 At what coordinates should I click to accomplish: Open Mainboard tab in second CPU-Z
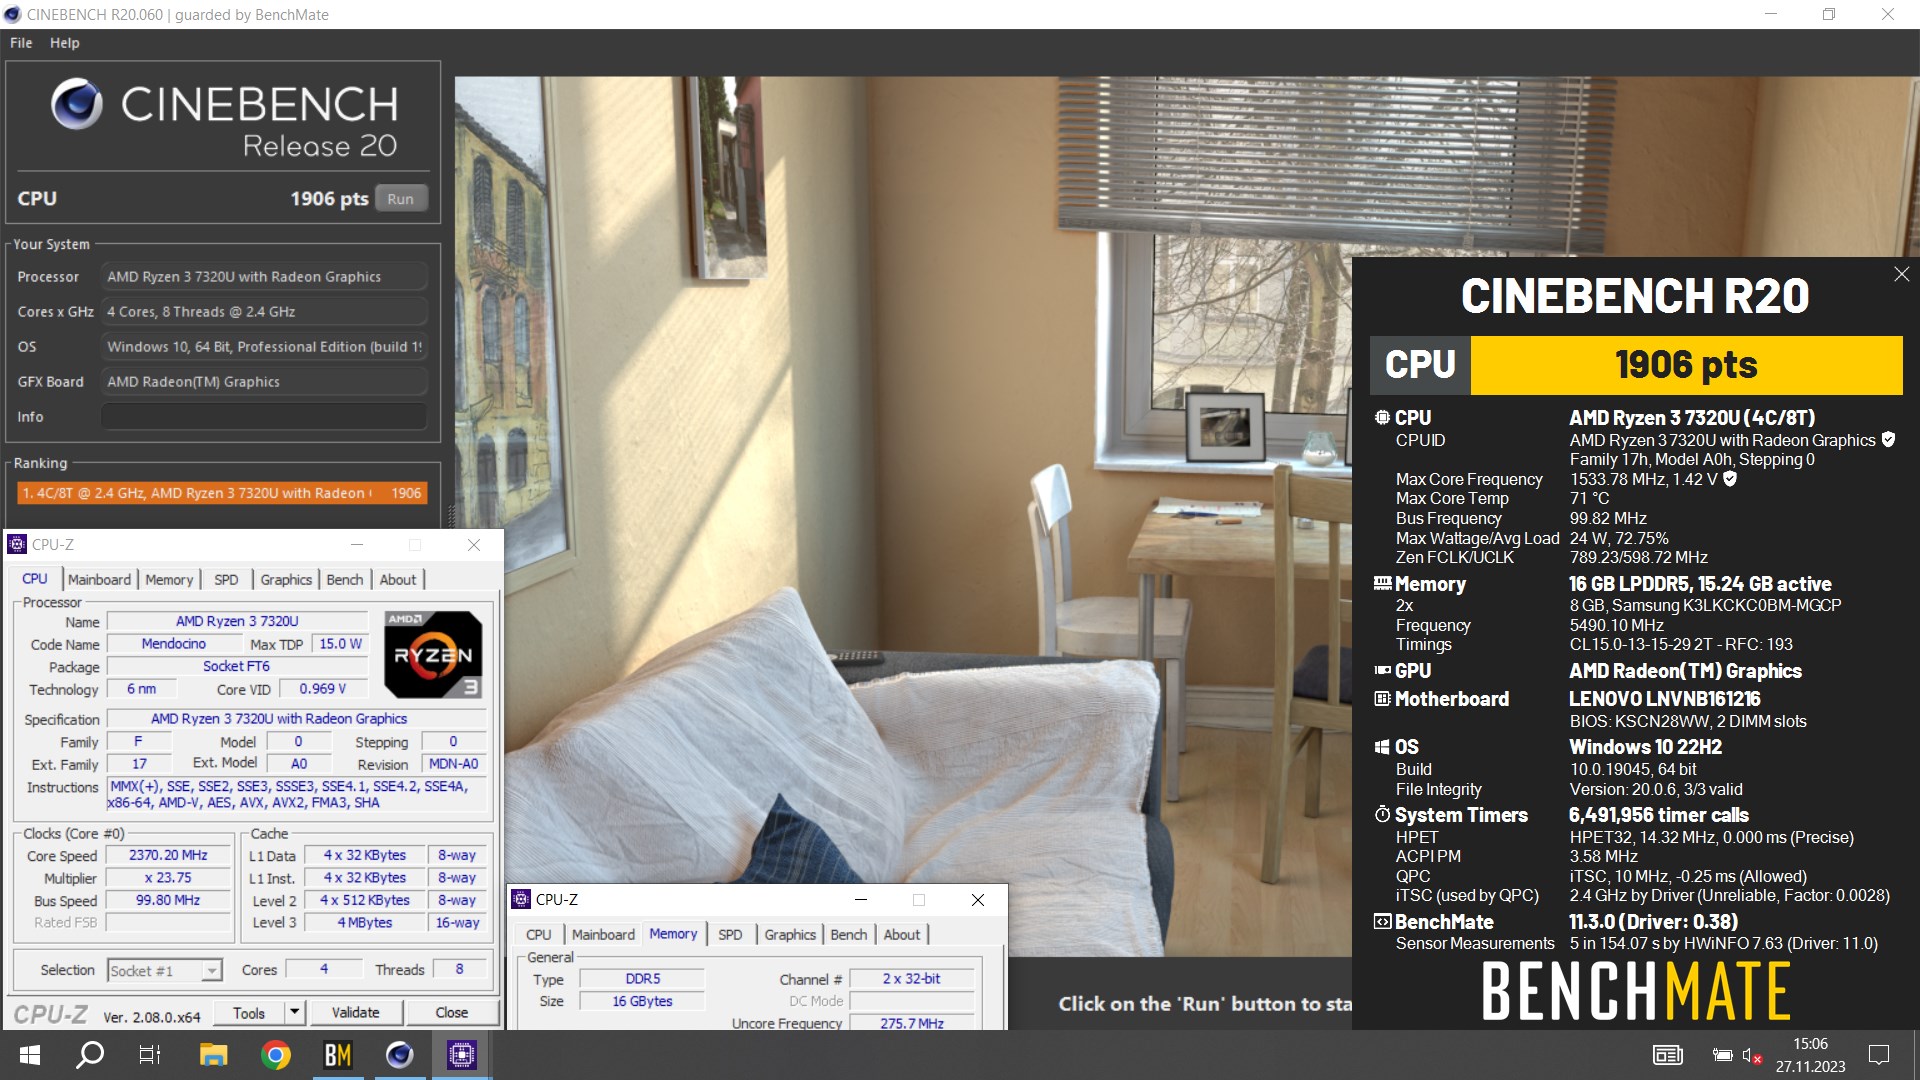[x=603, y=934]
